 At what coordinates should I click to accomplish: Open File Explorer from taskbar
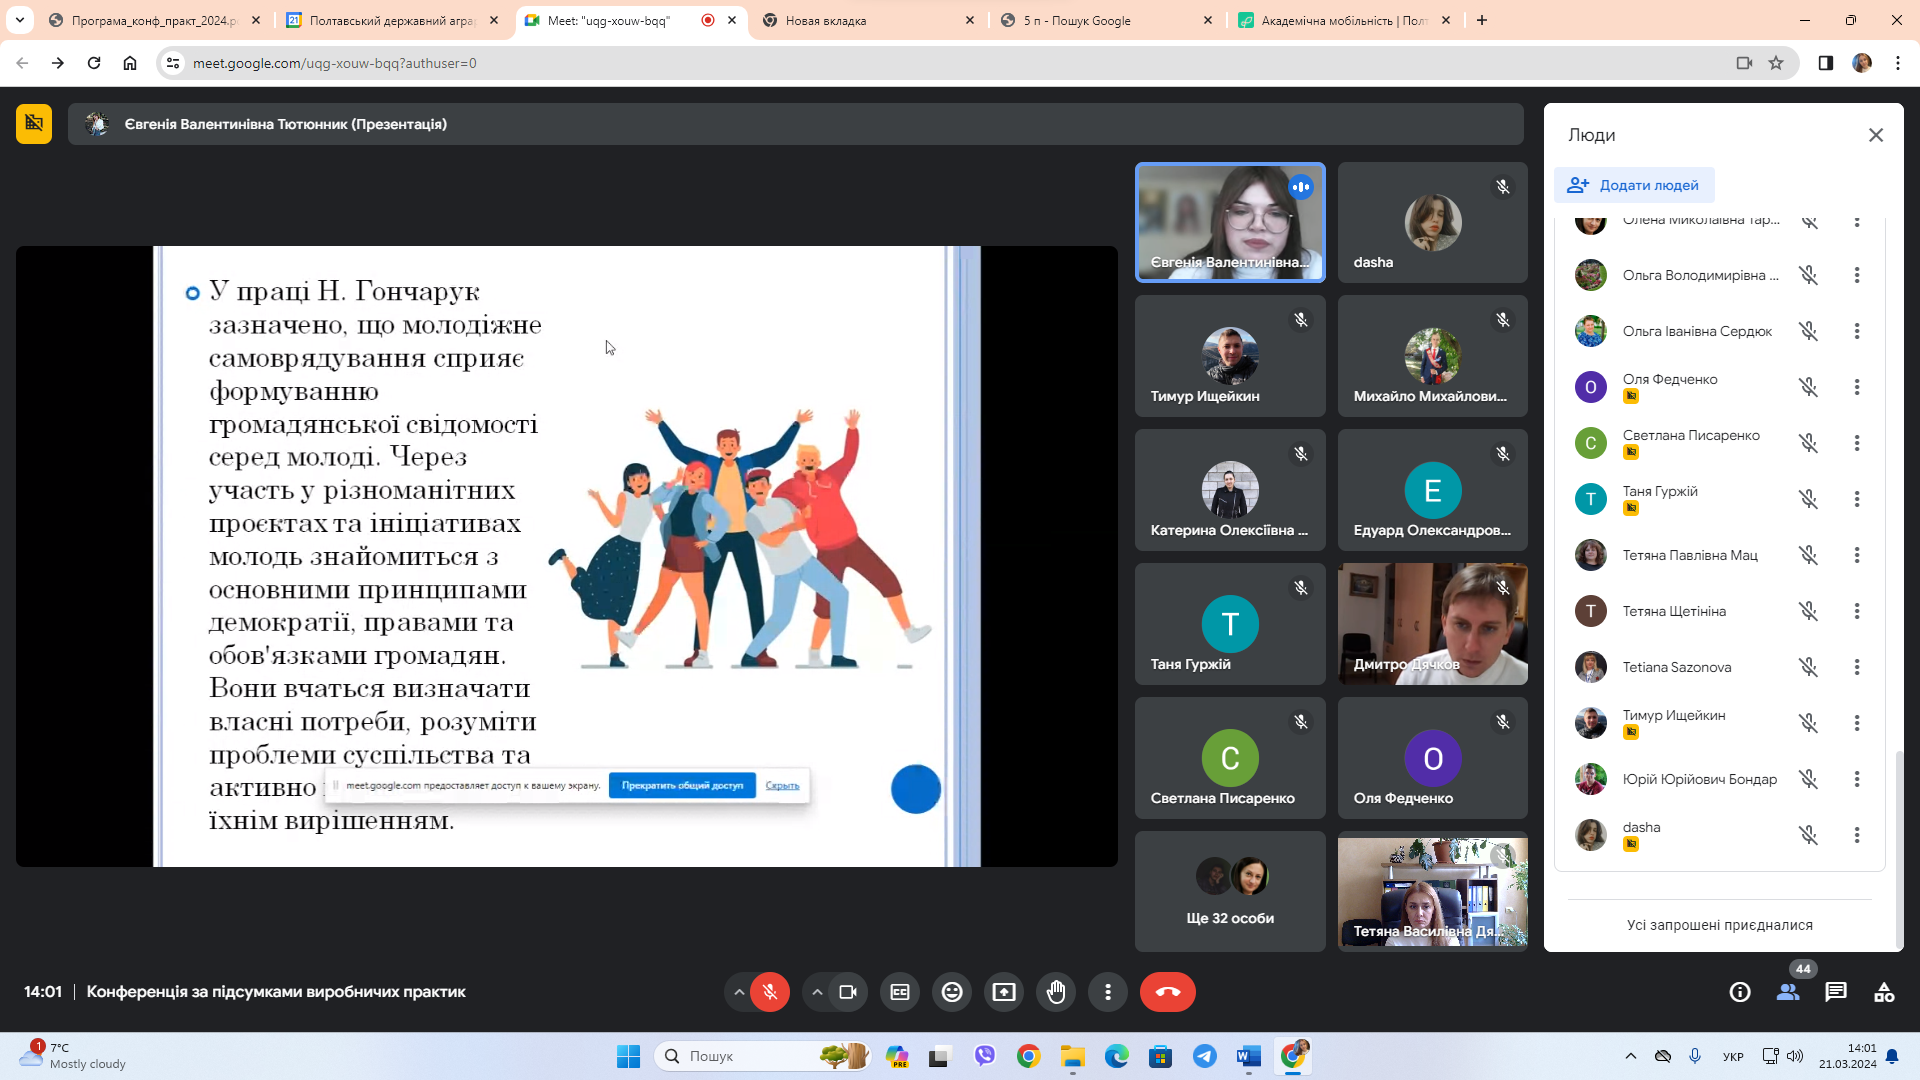tap(1073, 1056)
